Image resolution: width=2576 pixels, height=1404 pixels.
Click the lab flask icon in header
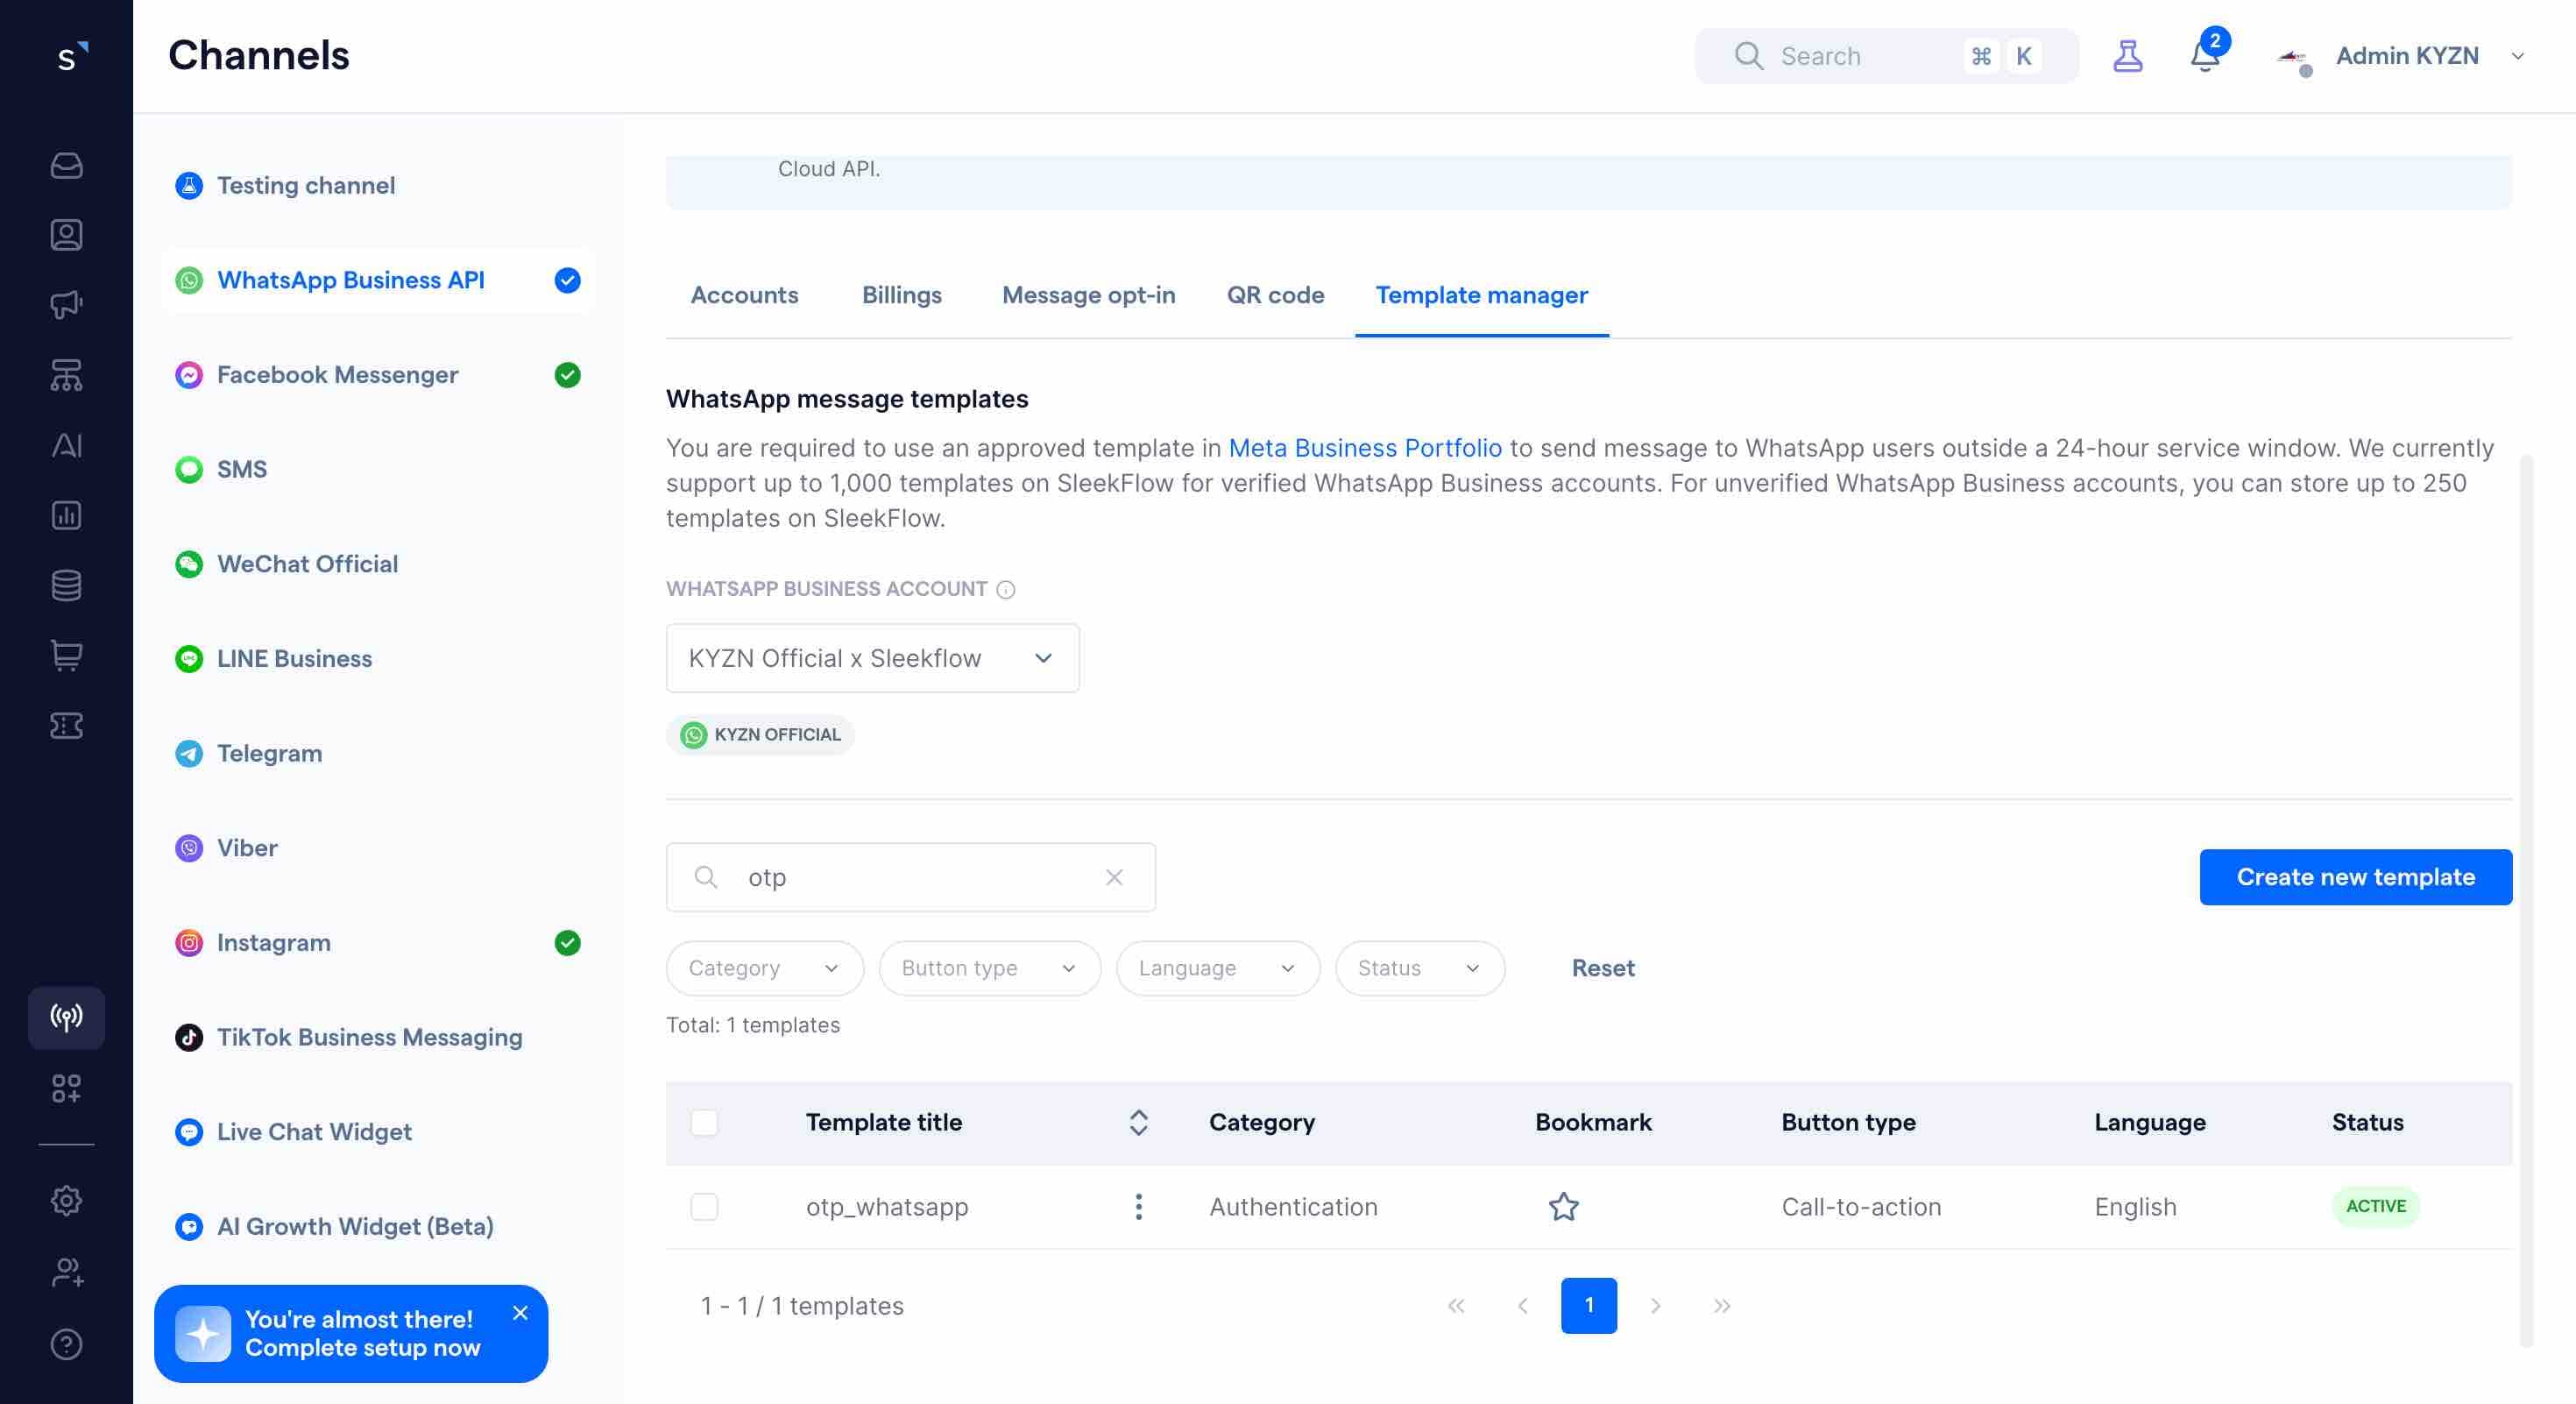pyautogui.click(x=2127, y=57)
